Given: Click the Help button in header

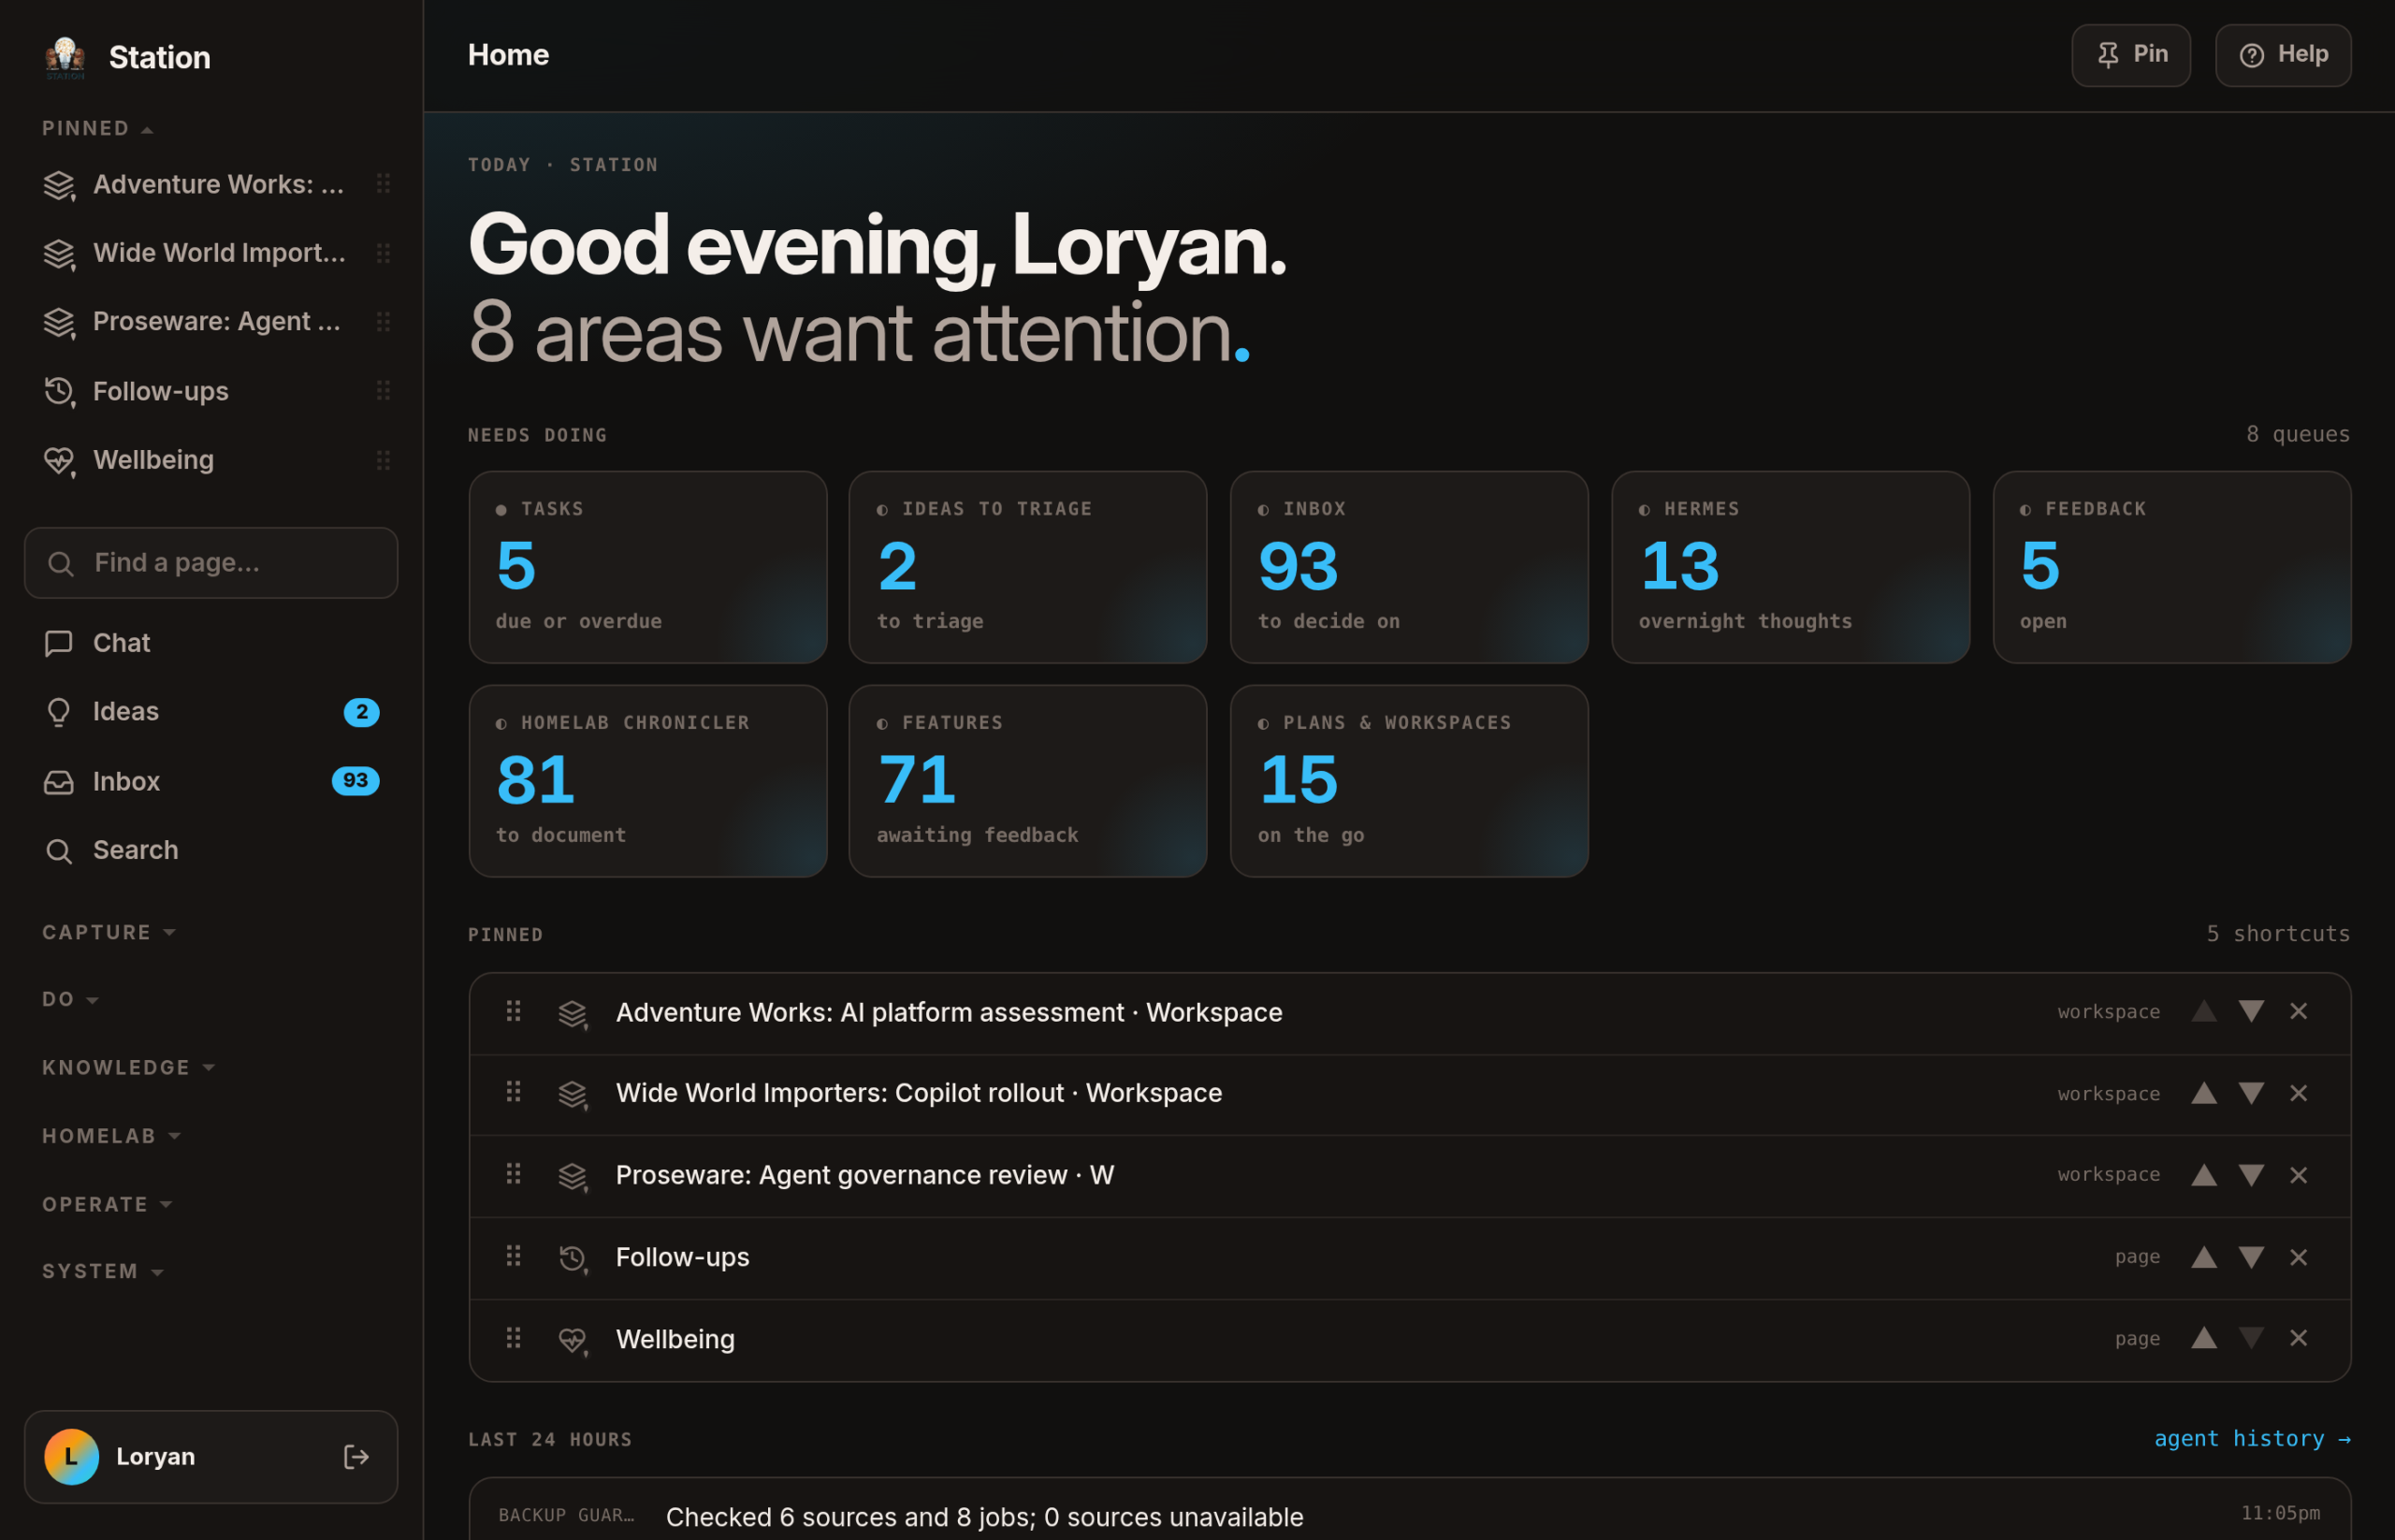Looking at the screenshot, I should 2283,55.
